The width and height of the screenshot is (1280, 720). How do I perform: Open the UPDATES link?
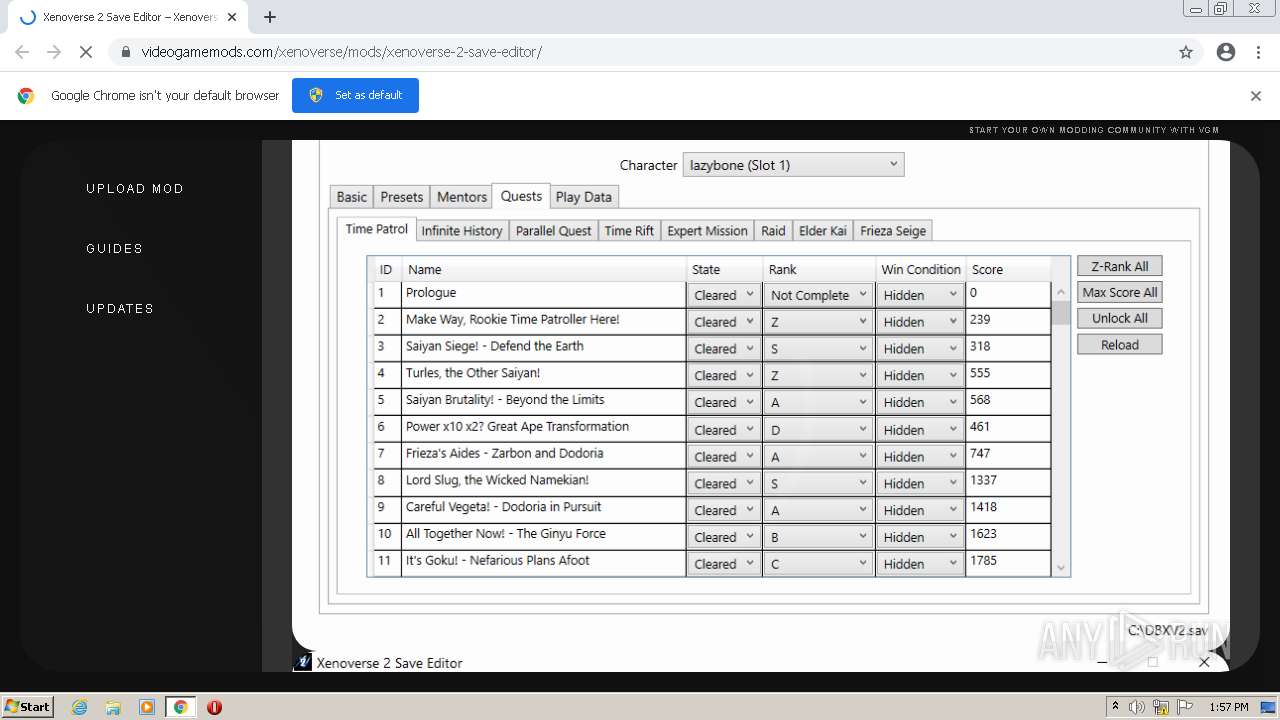coord(120,309)
